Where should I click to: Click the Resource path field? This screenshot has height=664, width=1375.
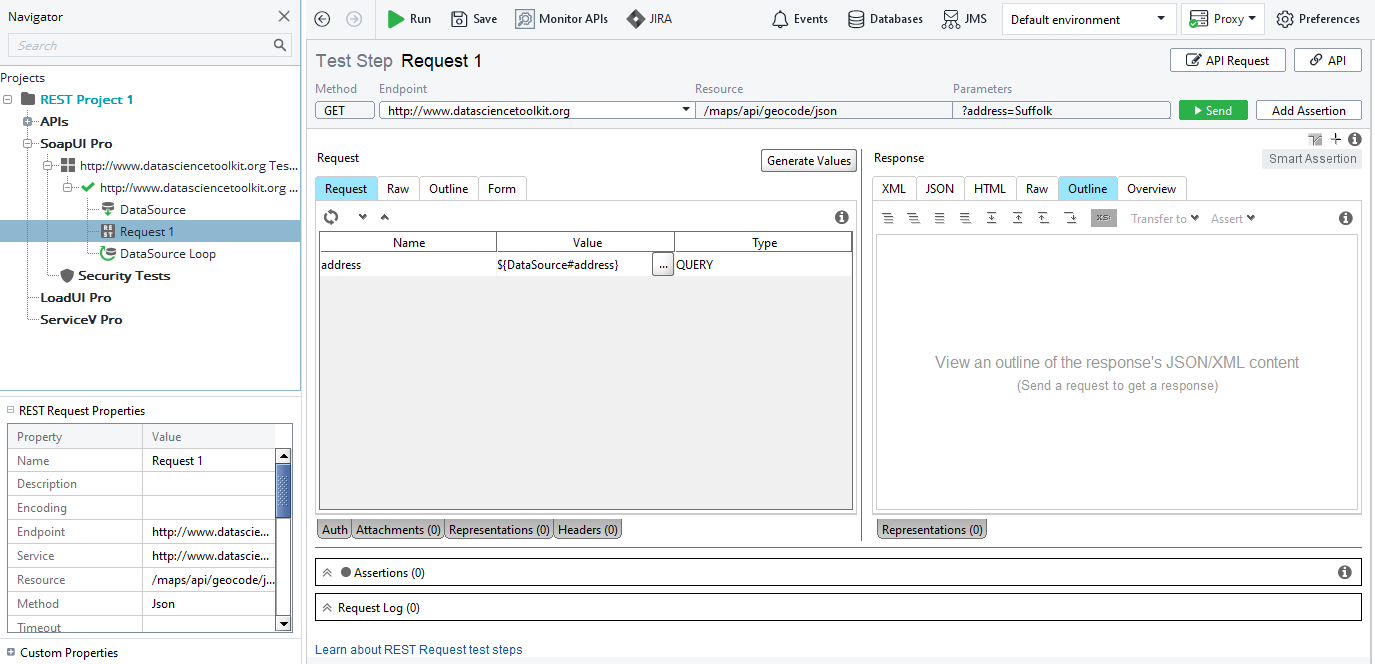[824, 111]
